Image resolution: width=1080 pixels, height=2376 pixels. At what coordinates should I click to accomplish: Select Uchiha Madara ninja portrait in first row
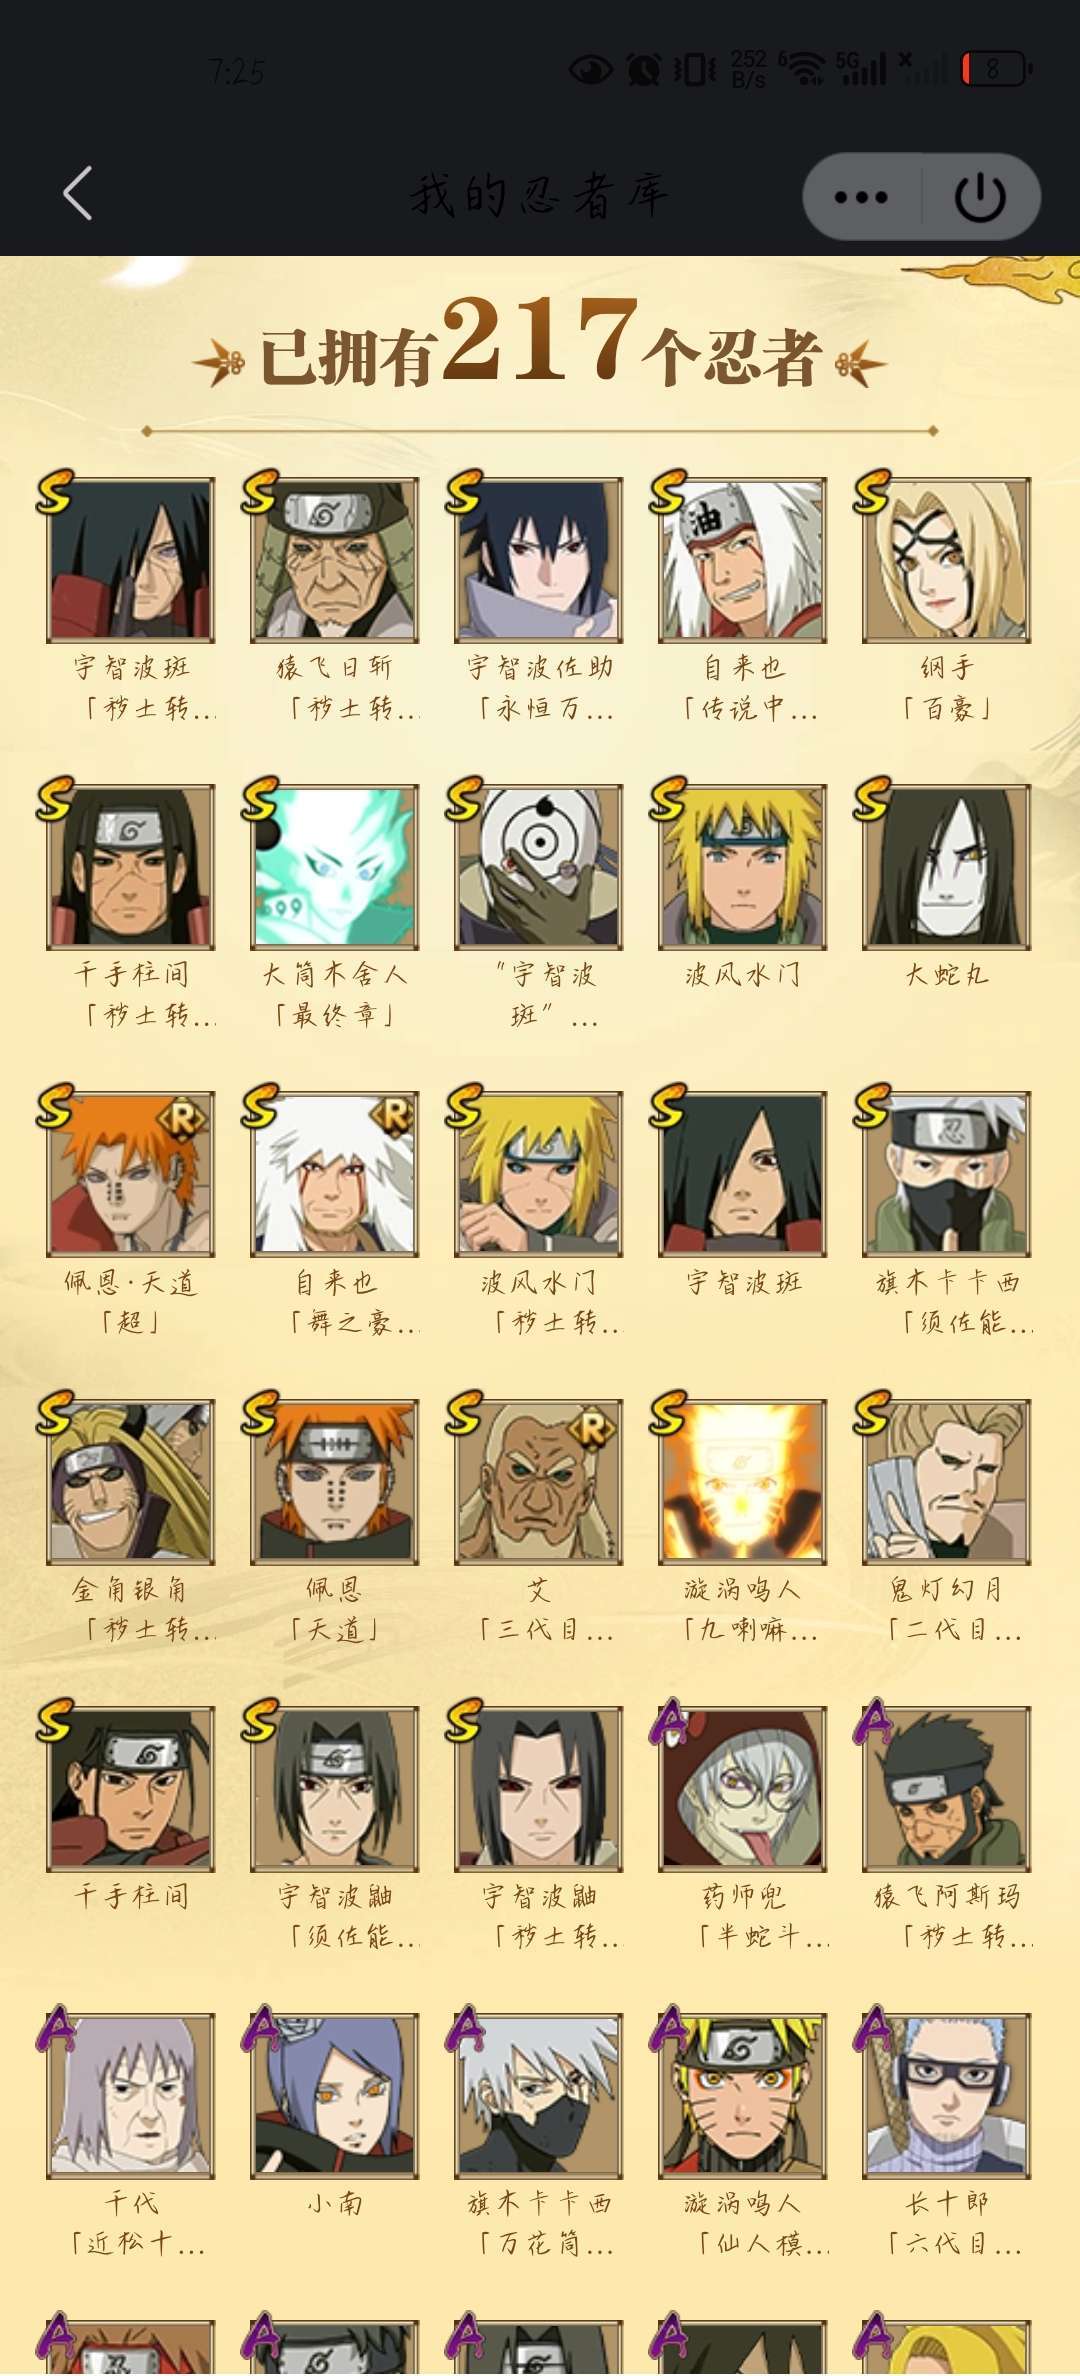pyautogui.click(x=131, y=560)
